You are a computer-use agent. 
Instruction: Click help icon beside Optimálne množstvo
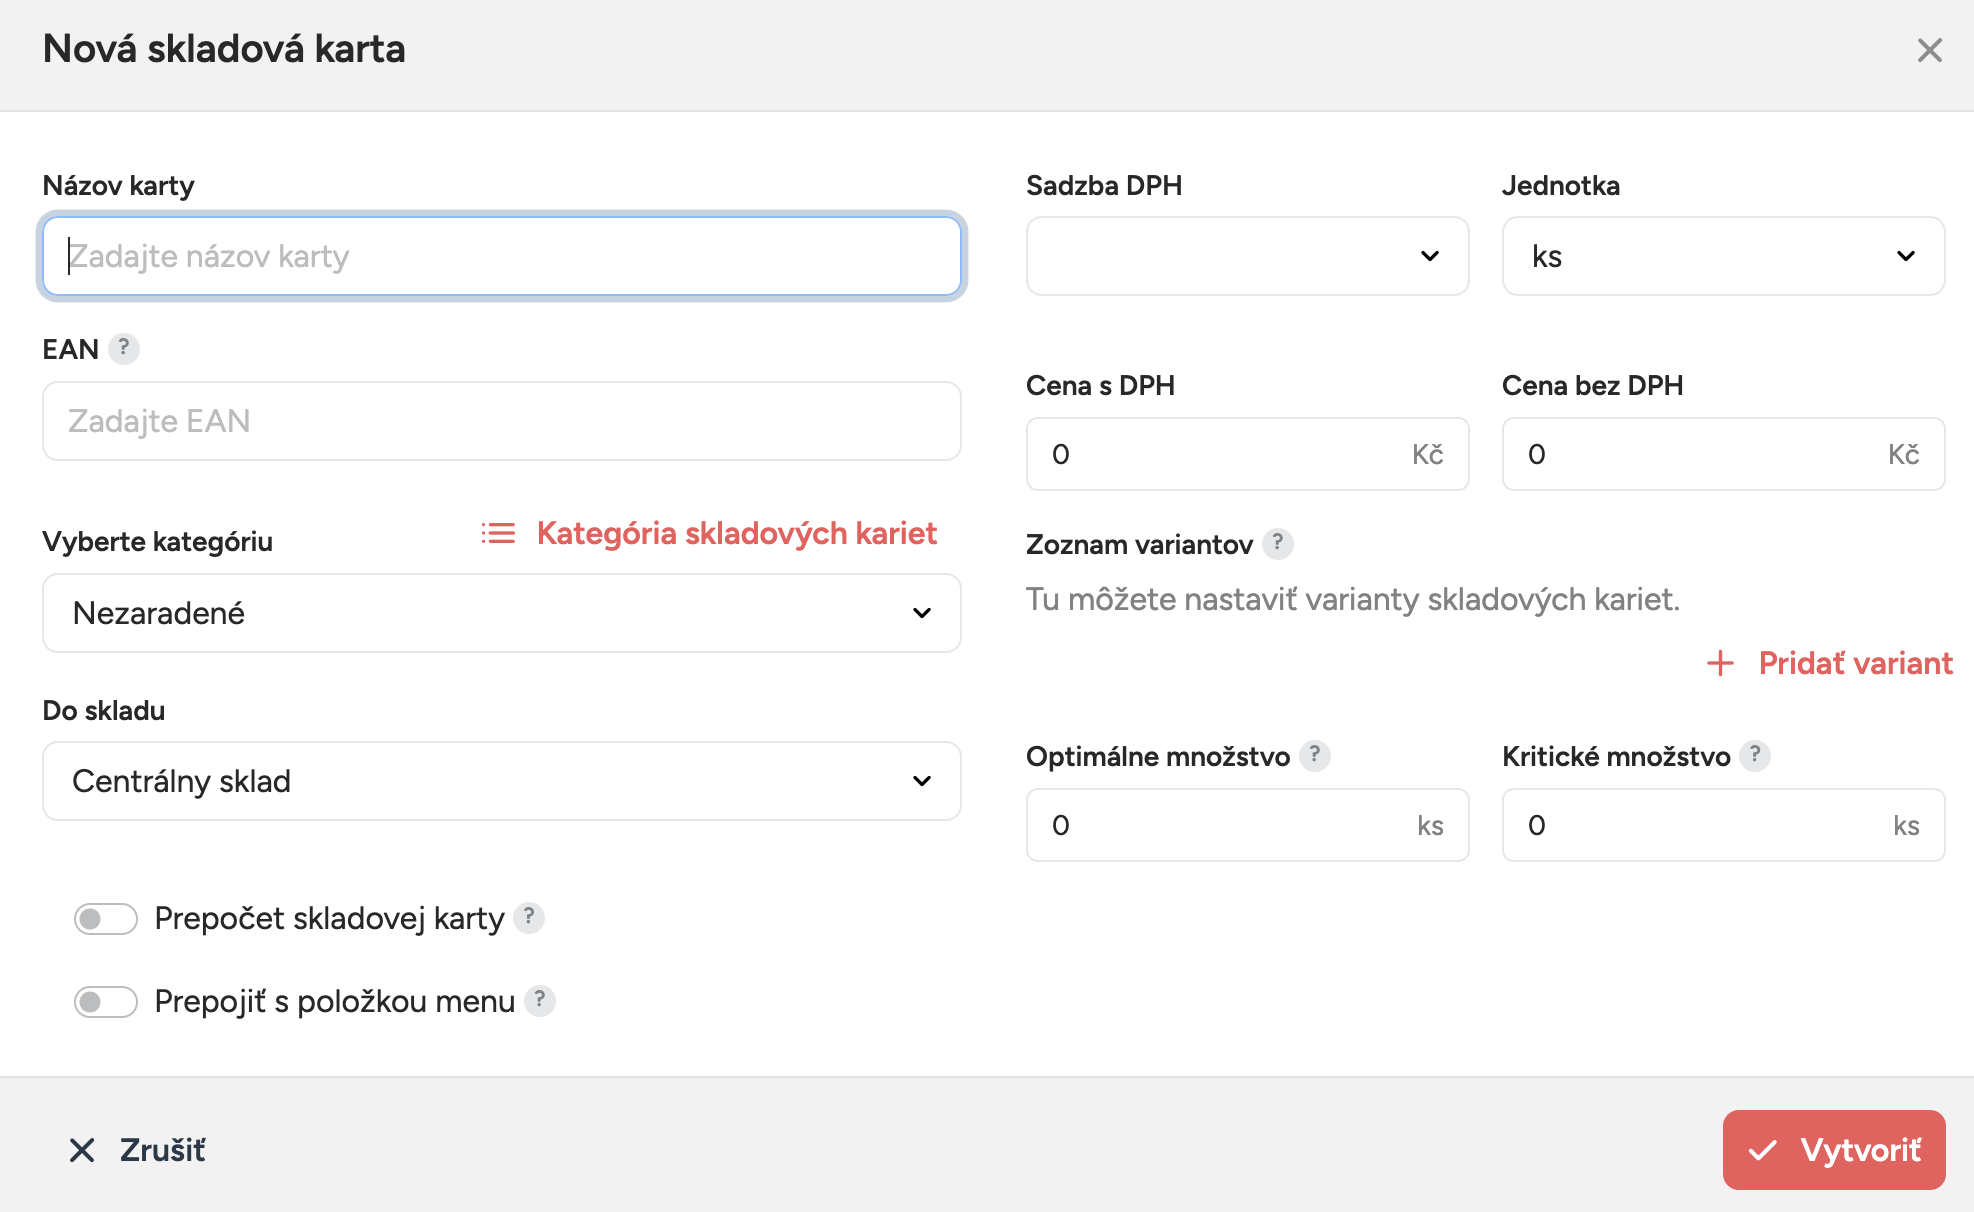pyautogui.click(x=1315, y=755)
